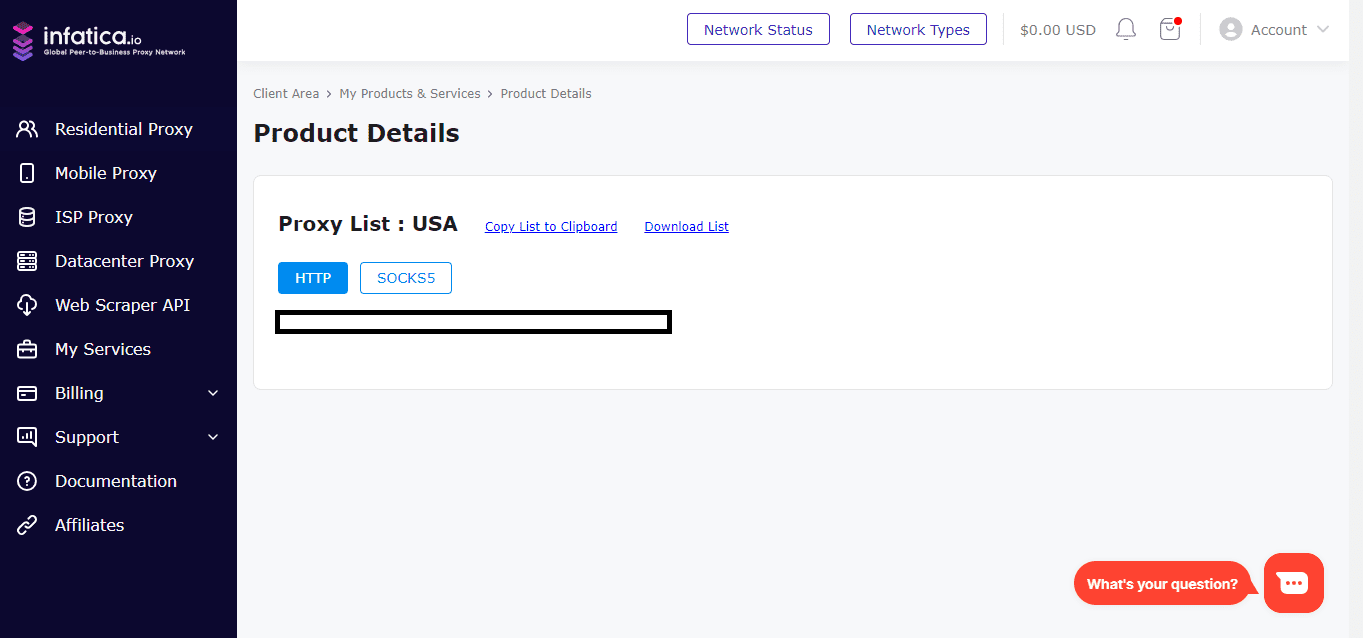Click the Support chat icon

(27, 437)
